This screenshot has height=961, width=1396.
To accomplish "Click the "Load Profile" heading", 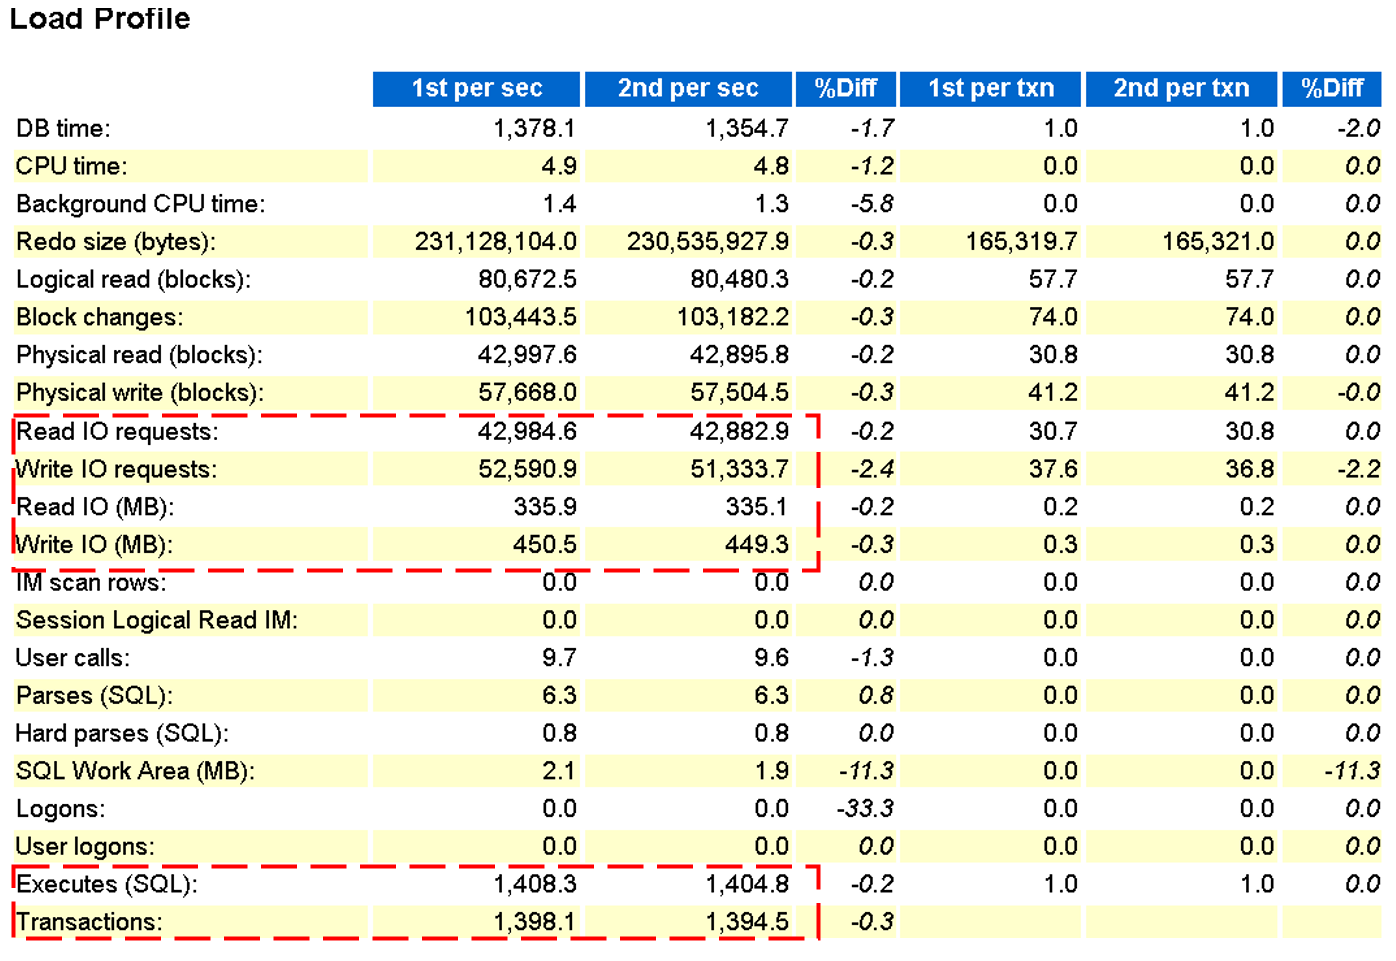I will coord(100,19).
